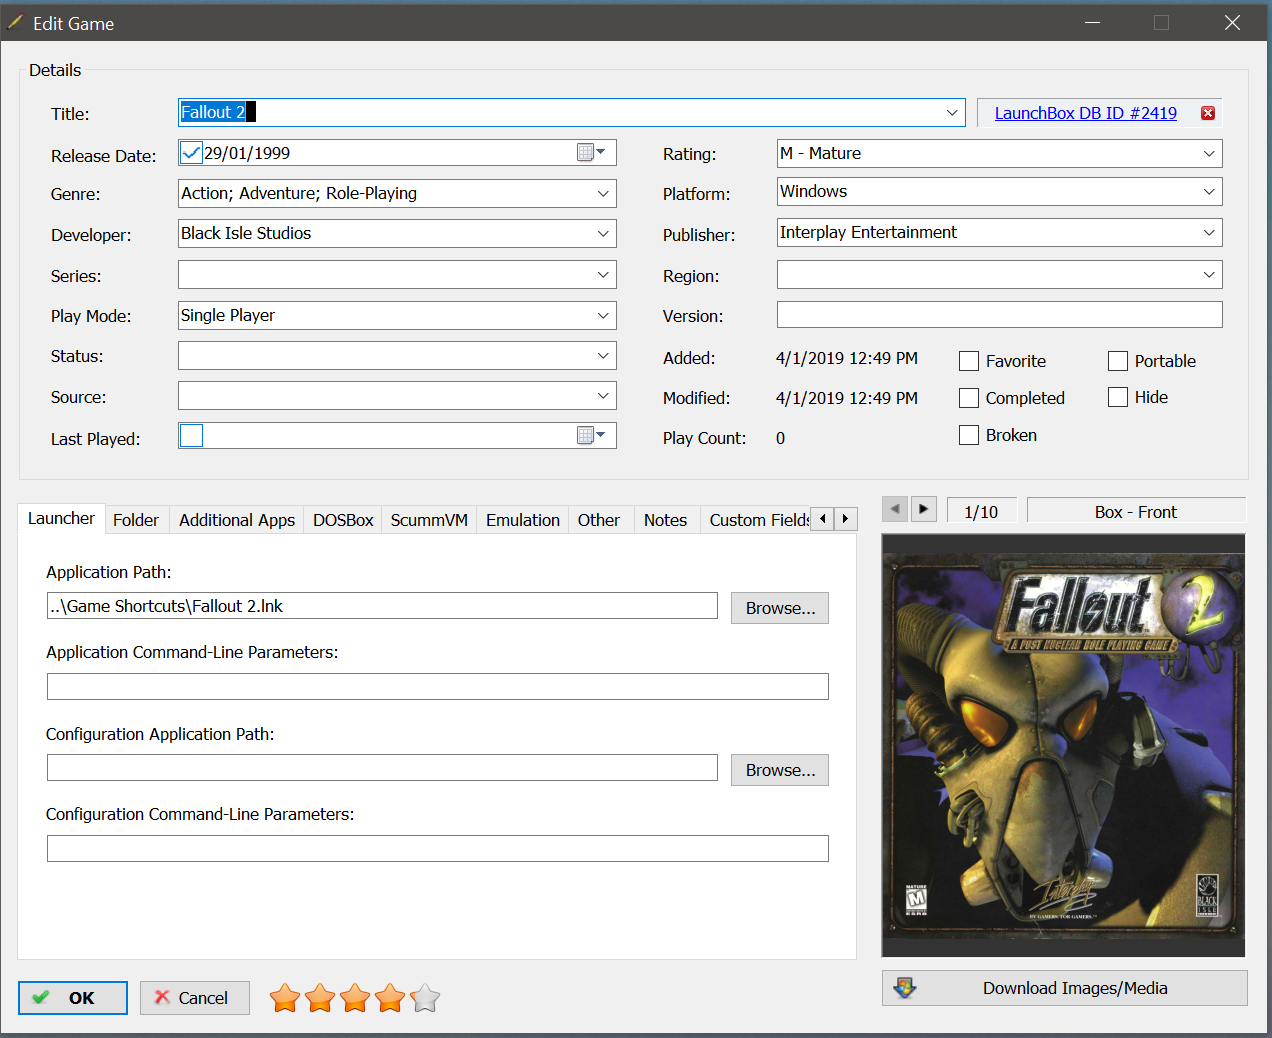Remove LaunchBox DB ID with red X icon
The width and height of the screenshot is (1272, 1038).
pyautogui.click(x=1208, y=113)
